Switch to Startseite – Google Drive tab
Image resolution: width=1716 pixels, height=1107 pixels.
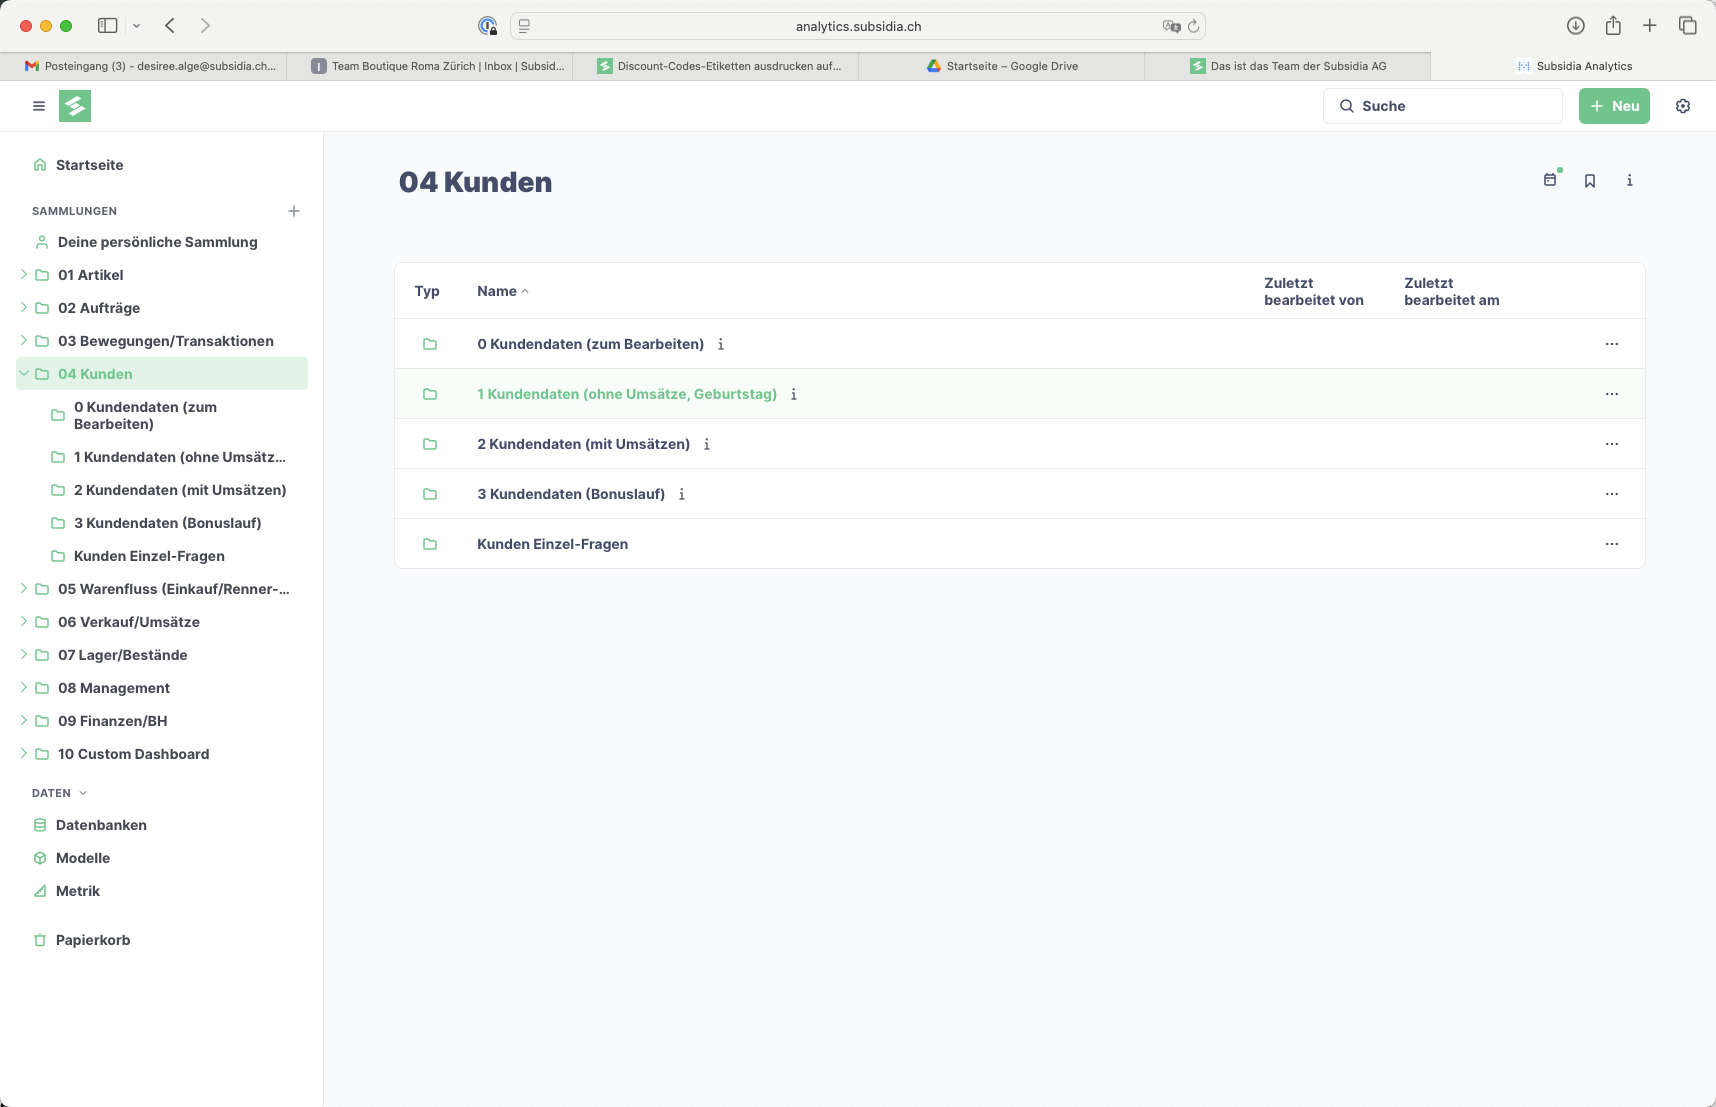1002,66
